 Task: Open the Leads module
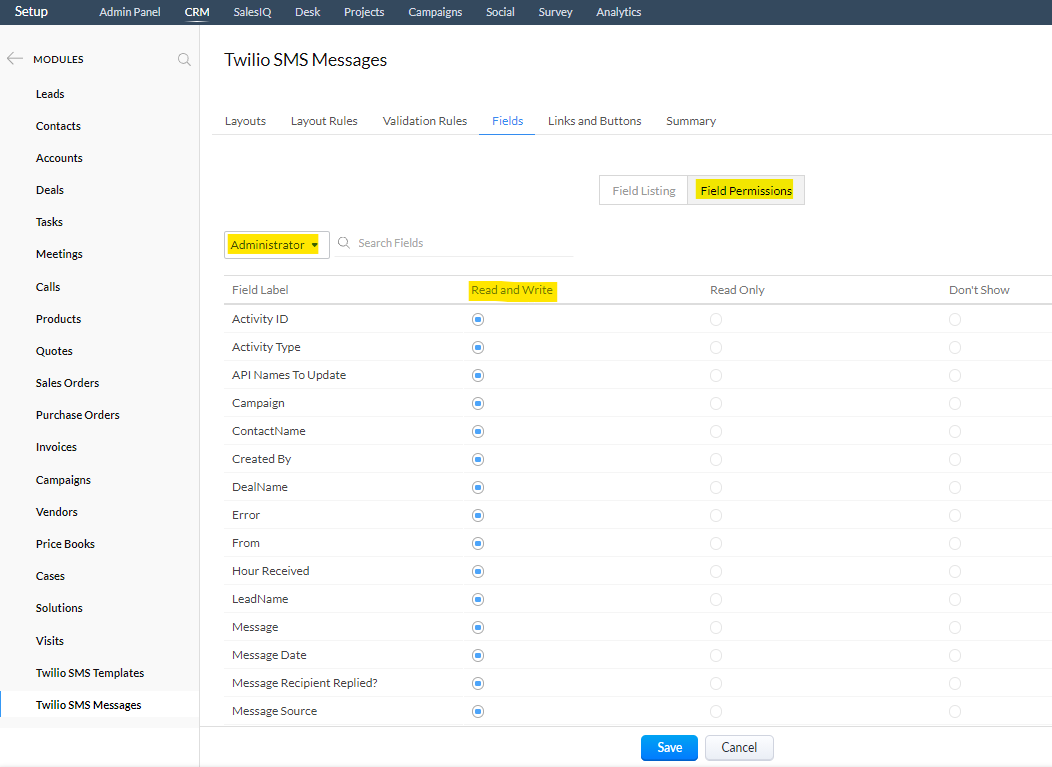pos(50,94)
